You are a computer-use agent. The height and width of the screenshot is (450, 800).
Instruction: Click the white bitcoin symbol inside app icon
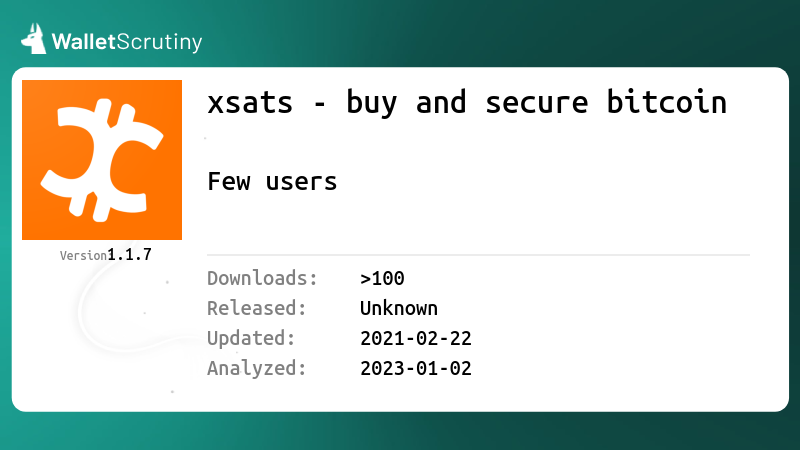tap(102, 160)
